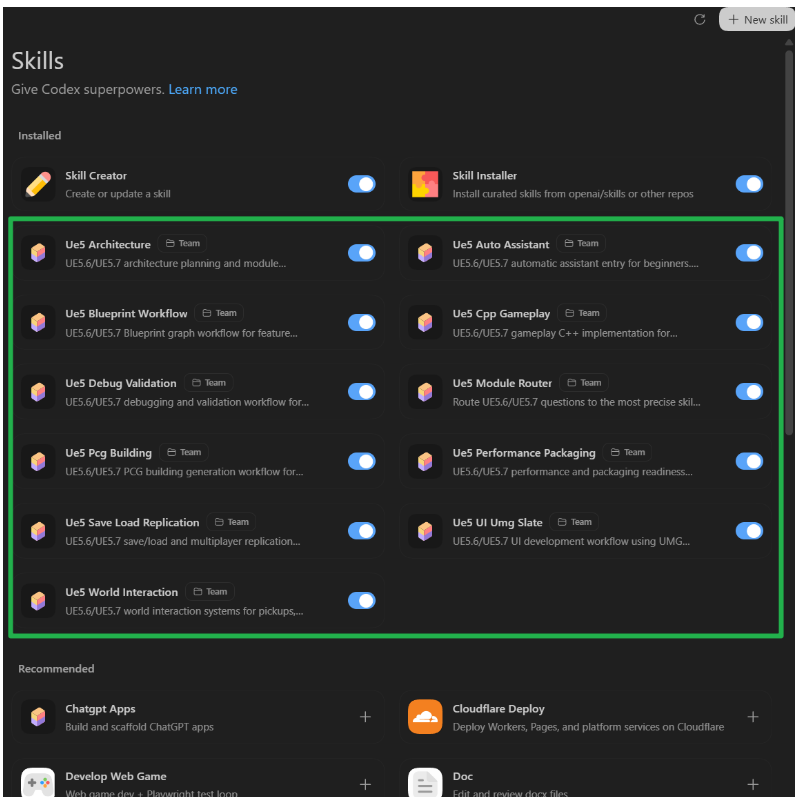Click the Doc skill document icon
The image size is (802, 797).
(425, 782)
